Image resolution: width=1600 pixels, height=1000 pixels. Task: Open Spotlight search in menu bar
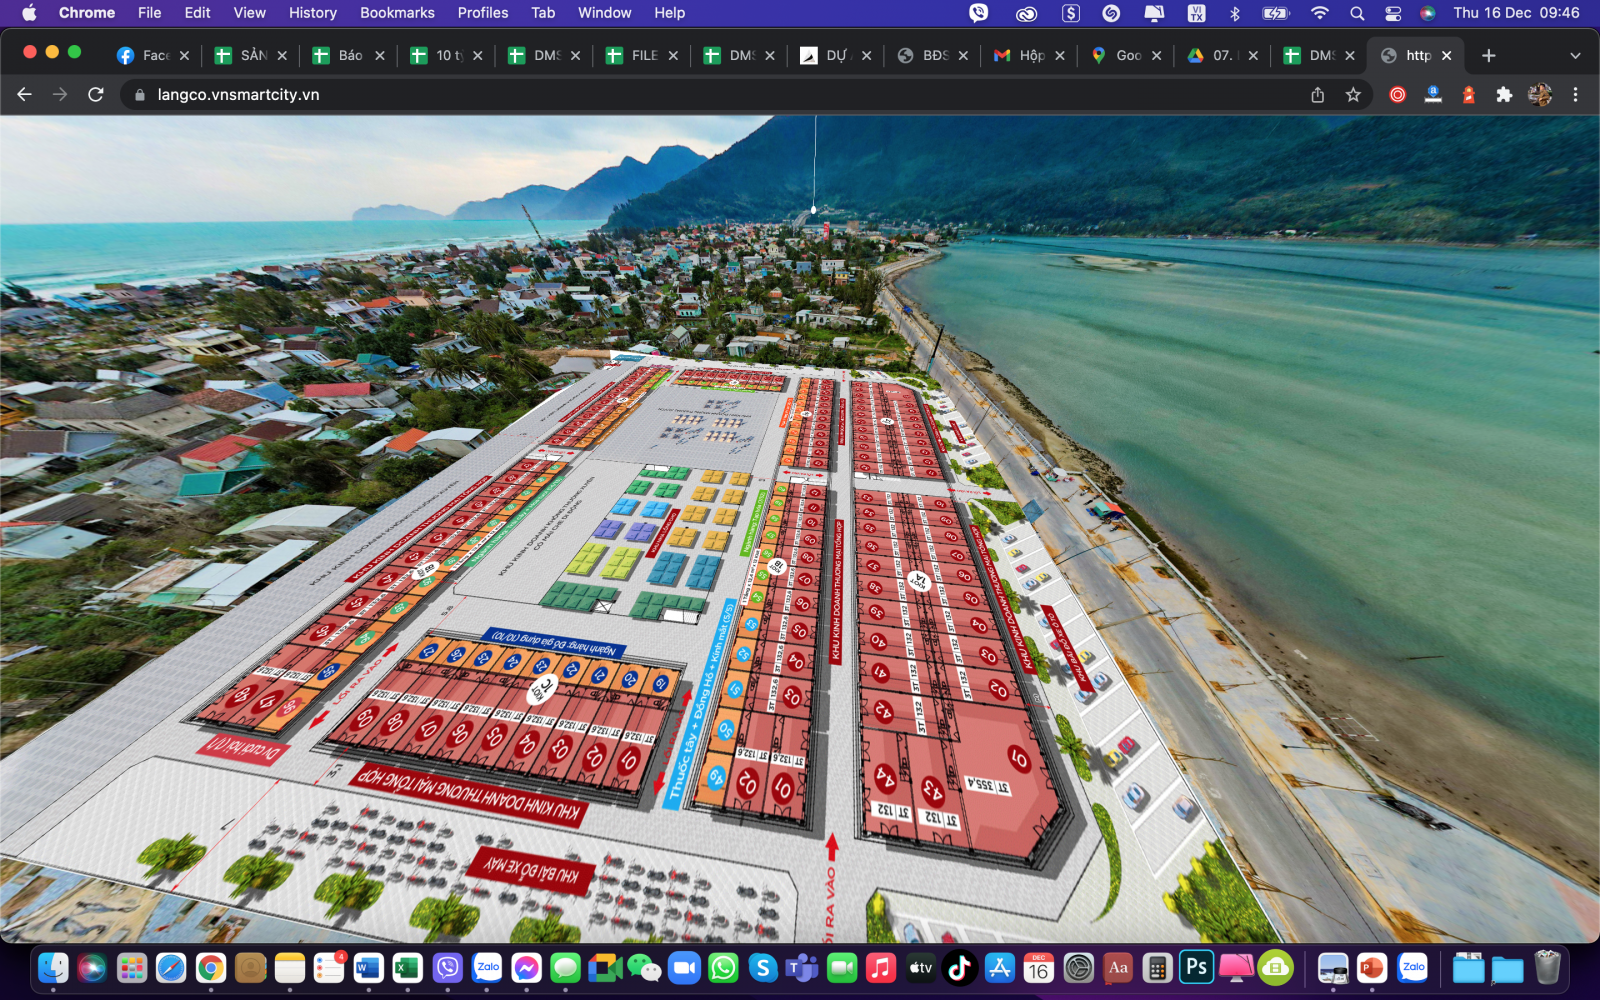1357,13
